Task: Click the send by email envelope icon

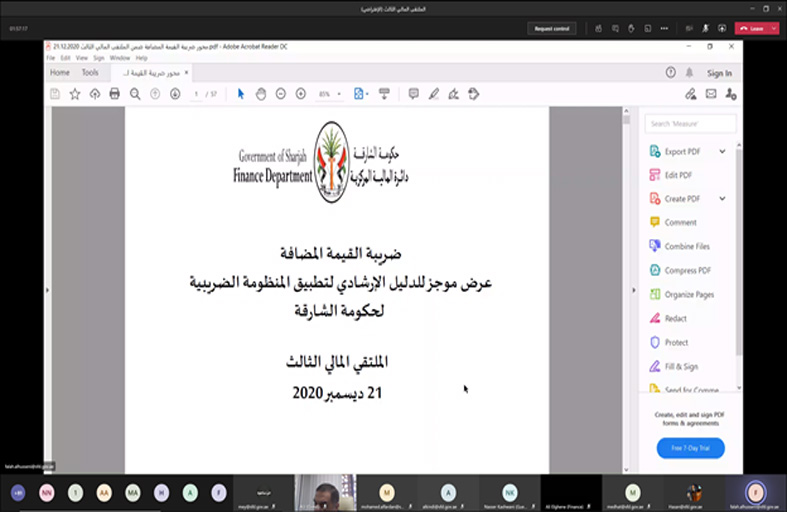Action: [x=711, y=94]
